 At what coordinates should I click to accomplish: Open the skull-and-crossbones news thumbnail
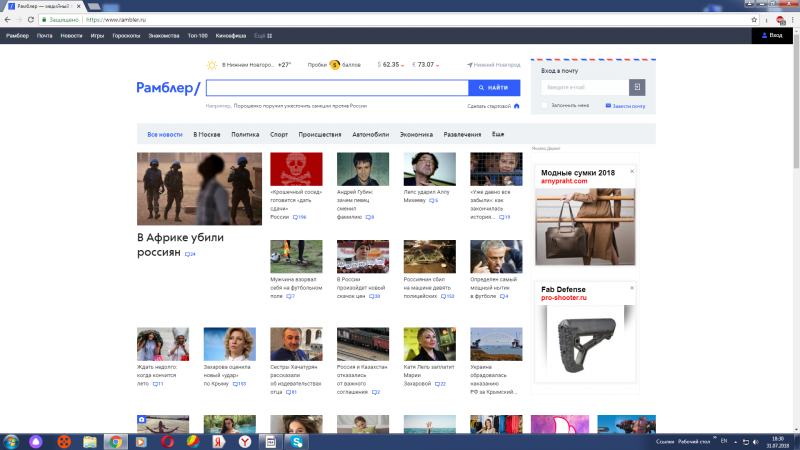coord(296,169)
